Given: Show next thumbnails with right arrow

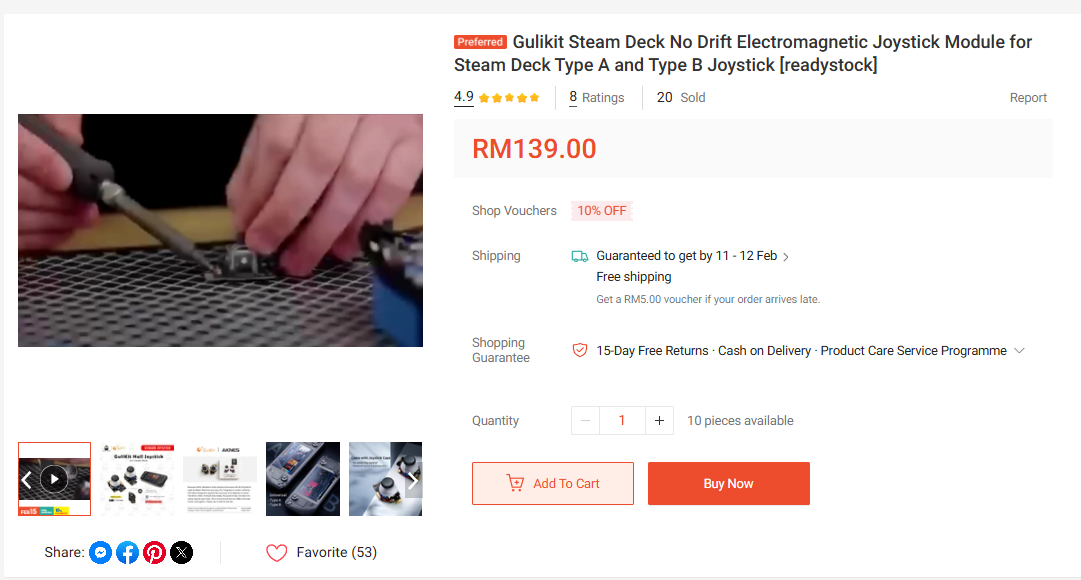Looking at the screenshot, I should 412,480.
